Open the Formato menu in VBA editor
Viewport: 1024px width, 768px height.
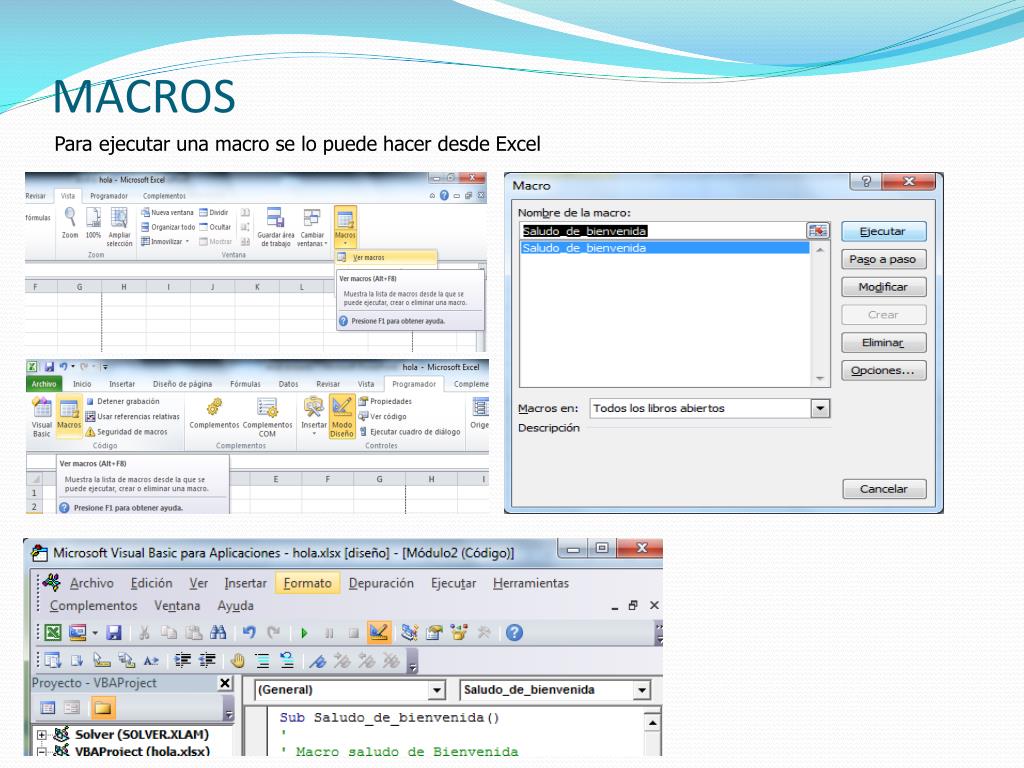[308, 583]
